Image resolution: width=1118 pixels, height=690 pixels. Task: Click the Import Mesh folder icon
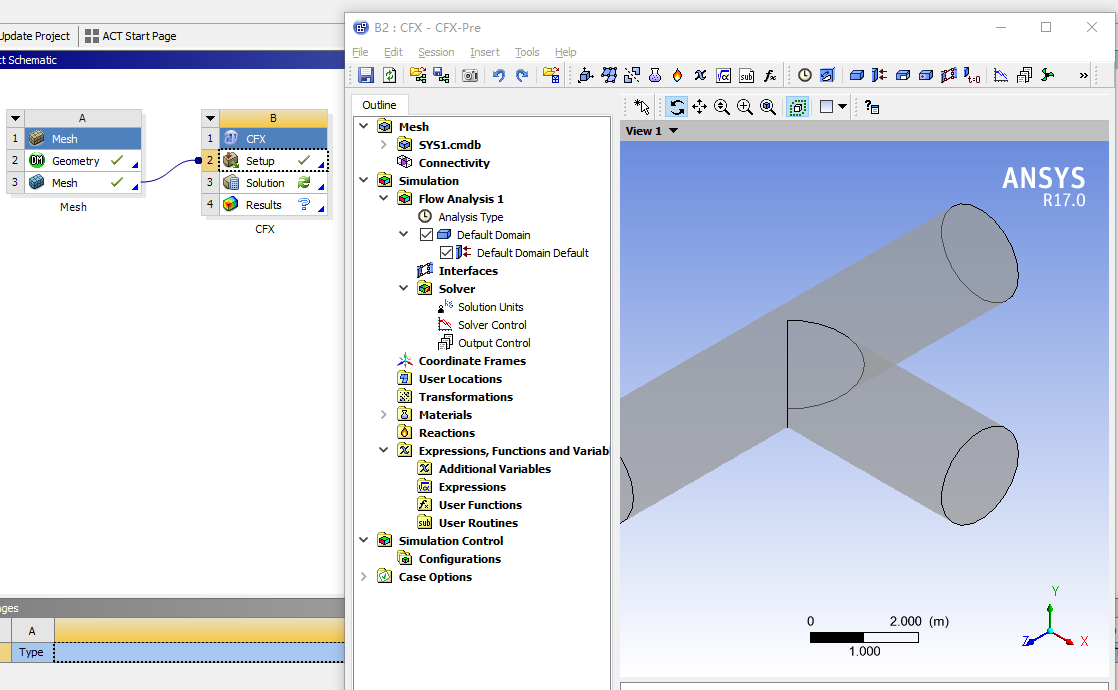point(551,75)
